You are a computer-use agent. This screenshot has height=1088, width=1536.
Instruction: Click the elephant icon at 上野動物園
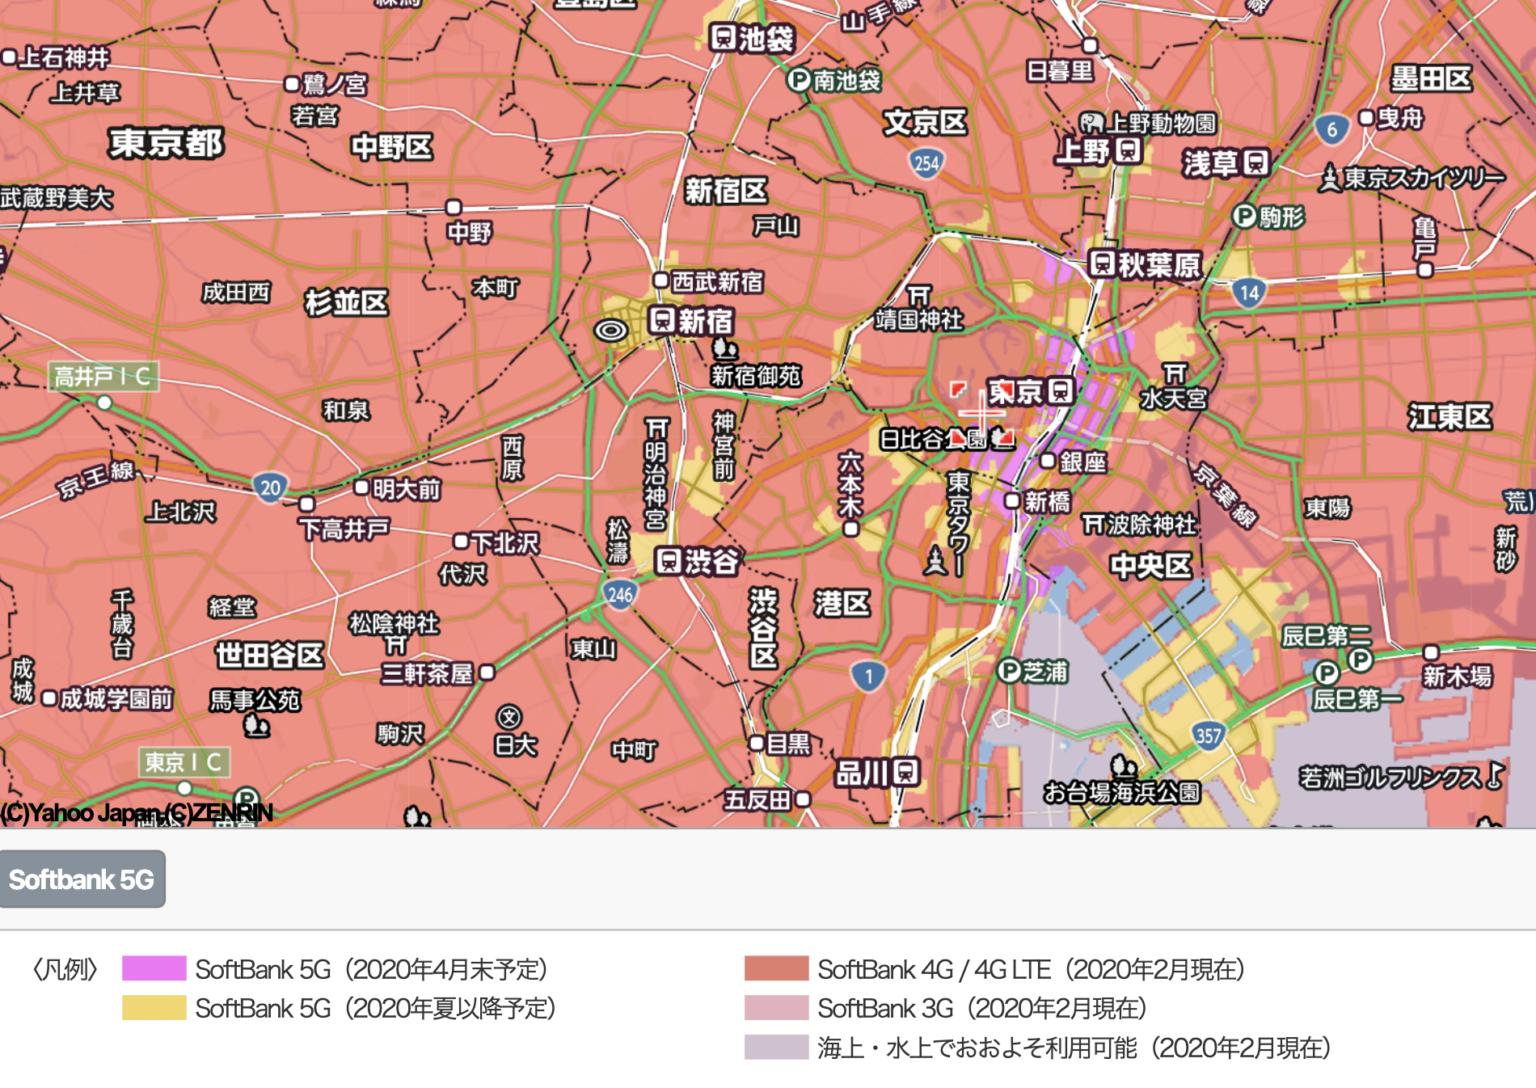1090,120
